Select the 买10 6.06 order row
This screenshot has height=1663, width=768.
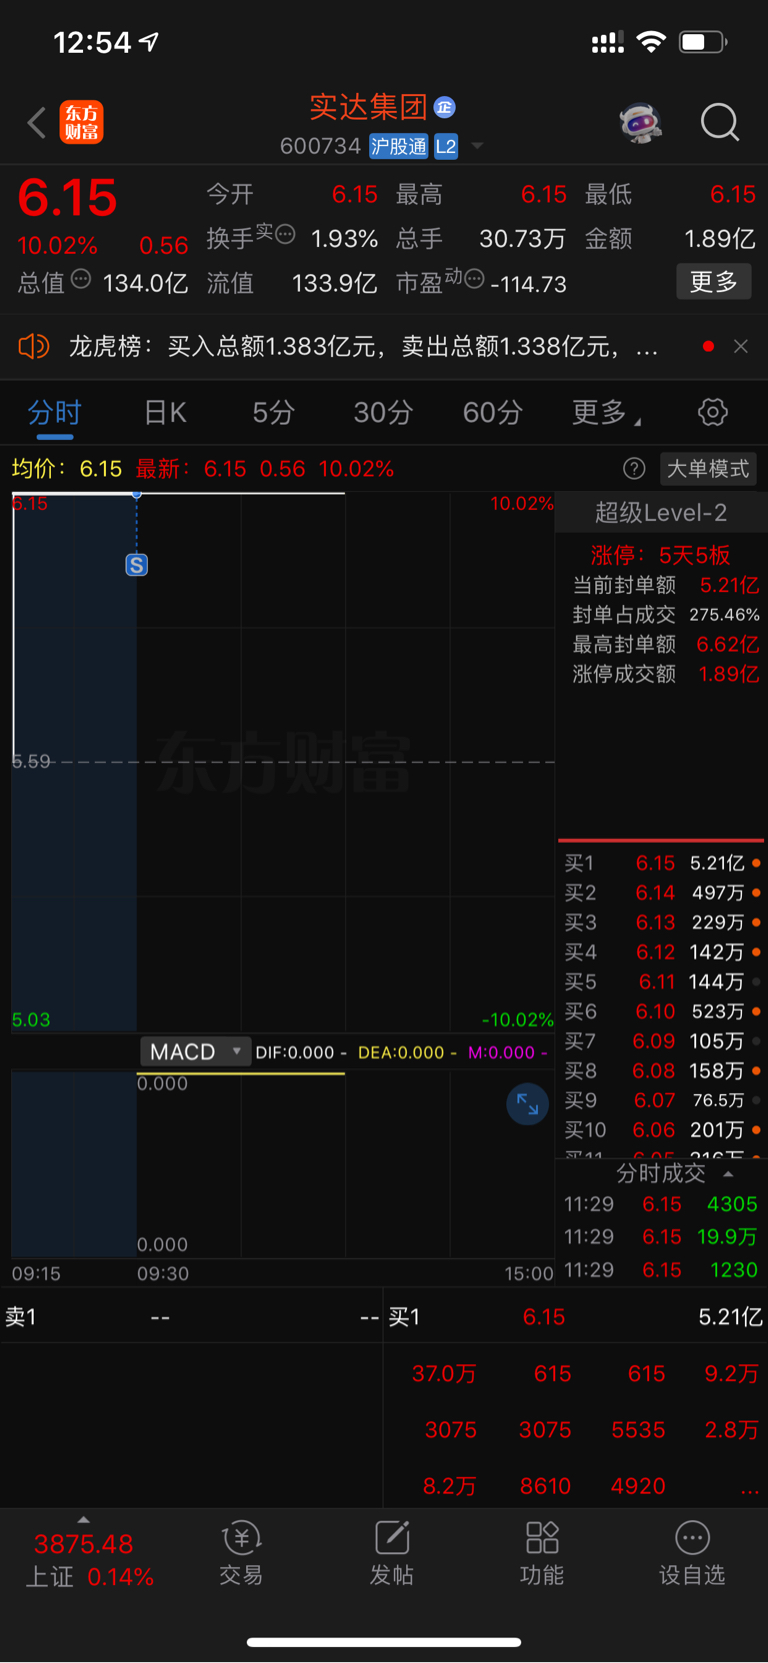point(661,1130)
